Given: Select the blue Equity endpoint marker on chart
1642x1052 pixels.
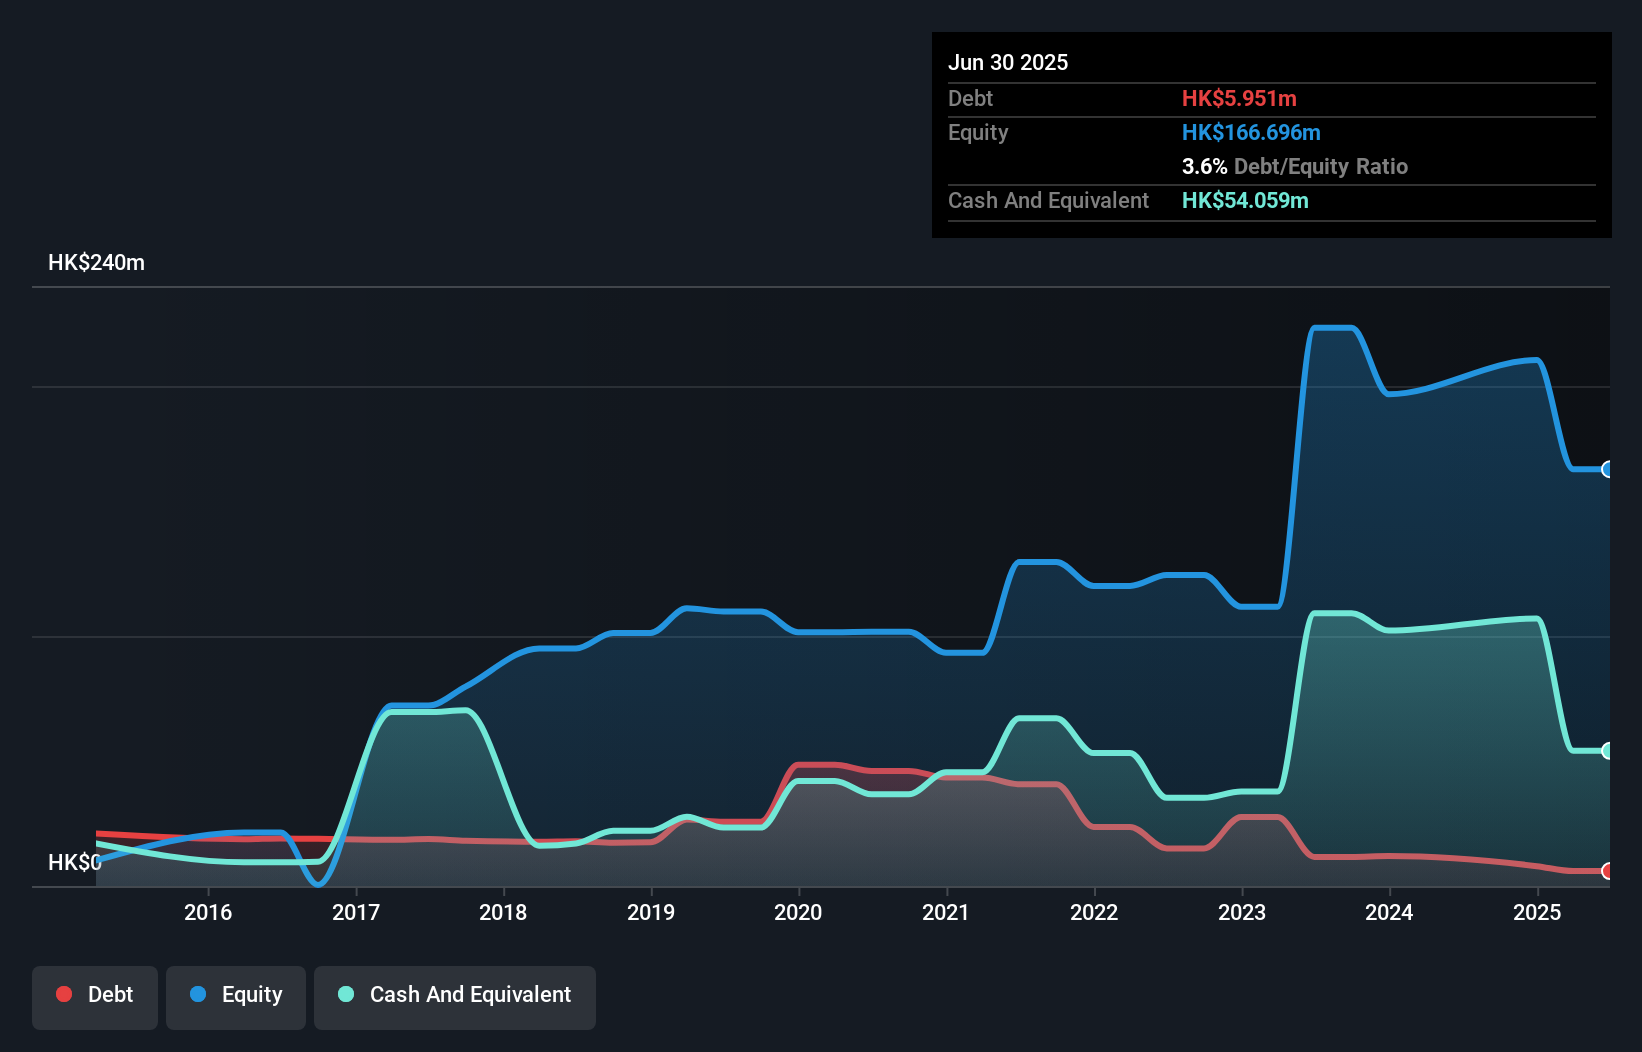Looking at the screenshot, I should [x=1608, y=469].
